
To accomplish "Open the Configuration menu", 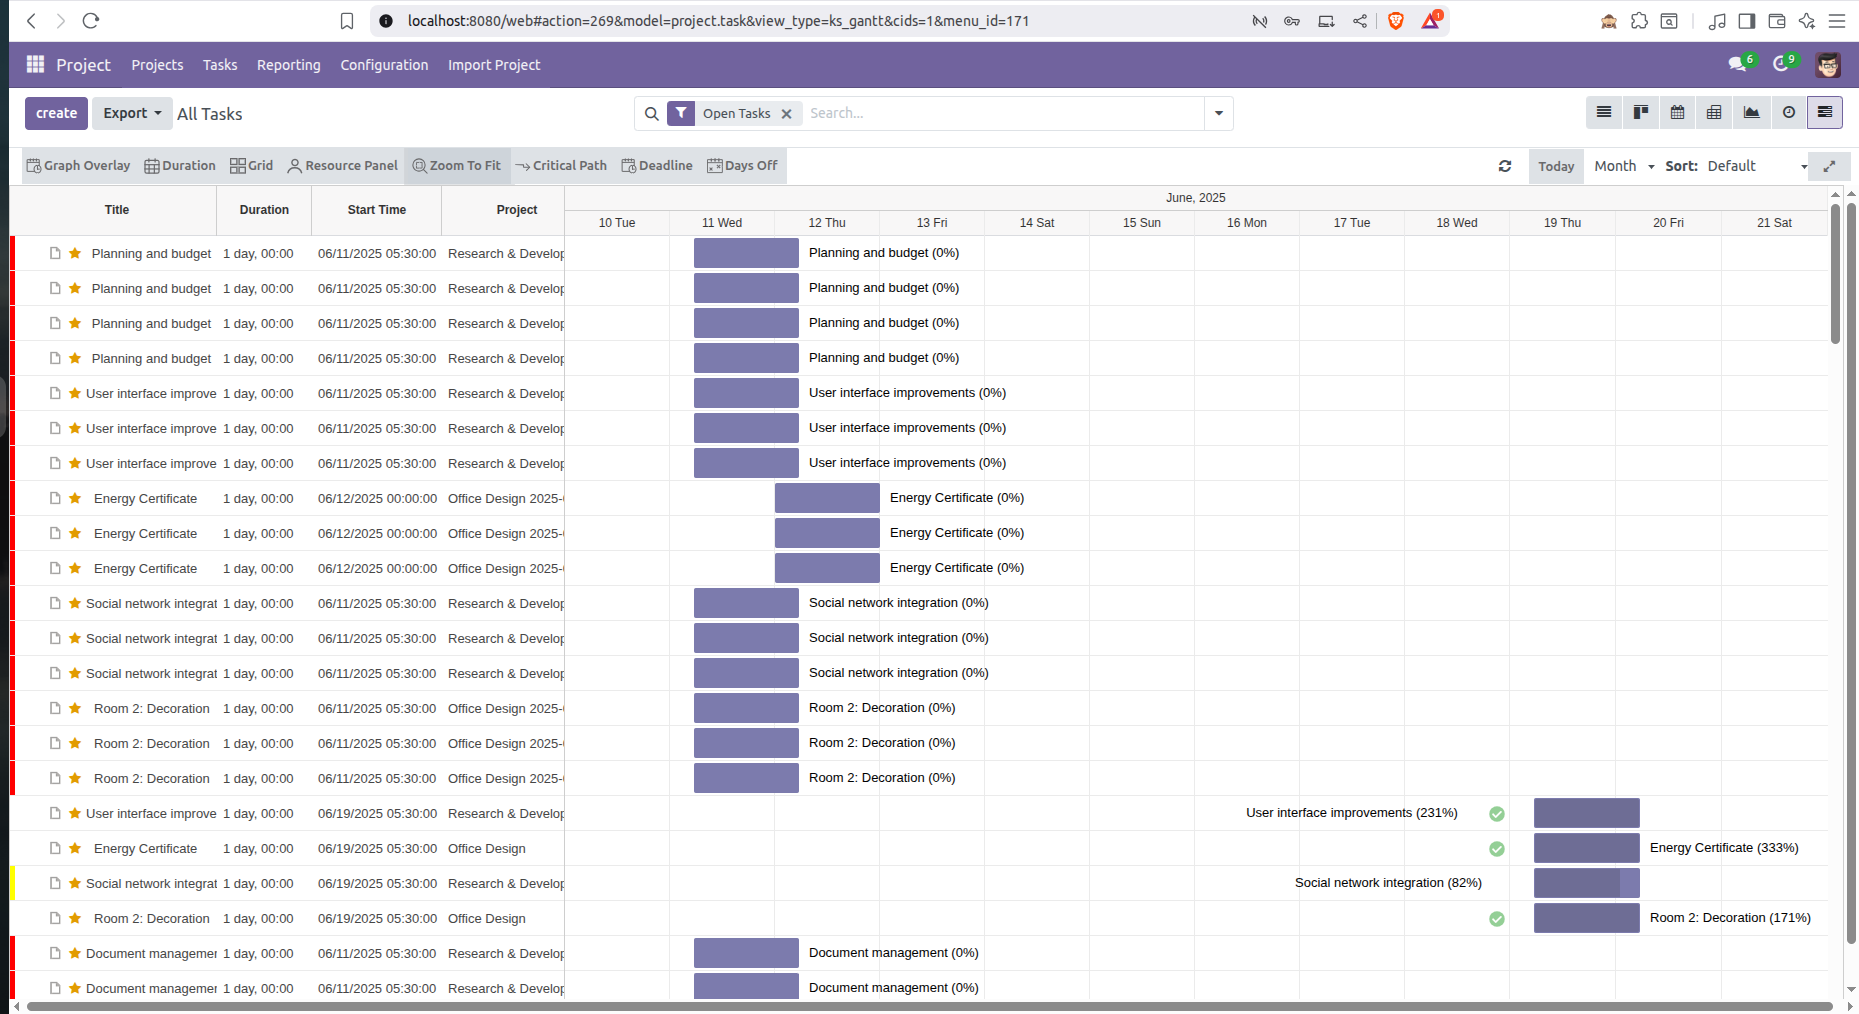I will (384, 65).
